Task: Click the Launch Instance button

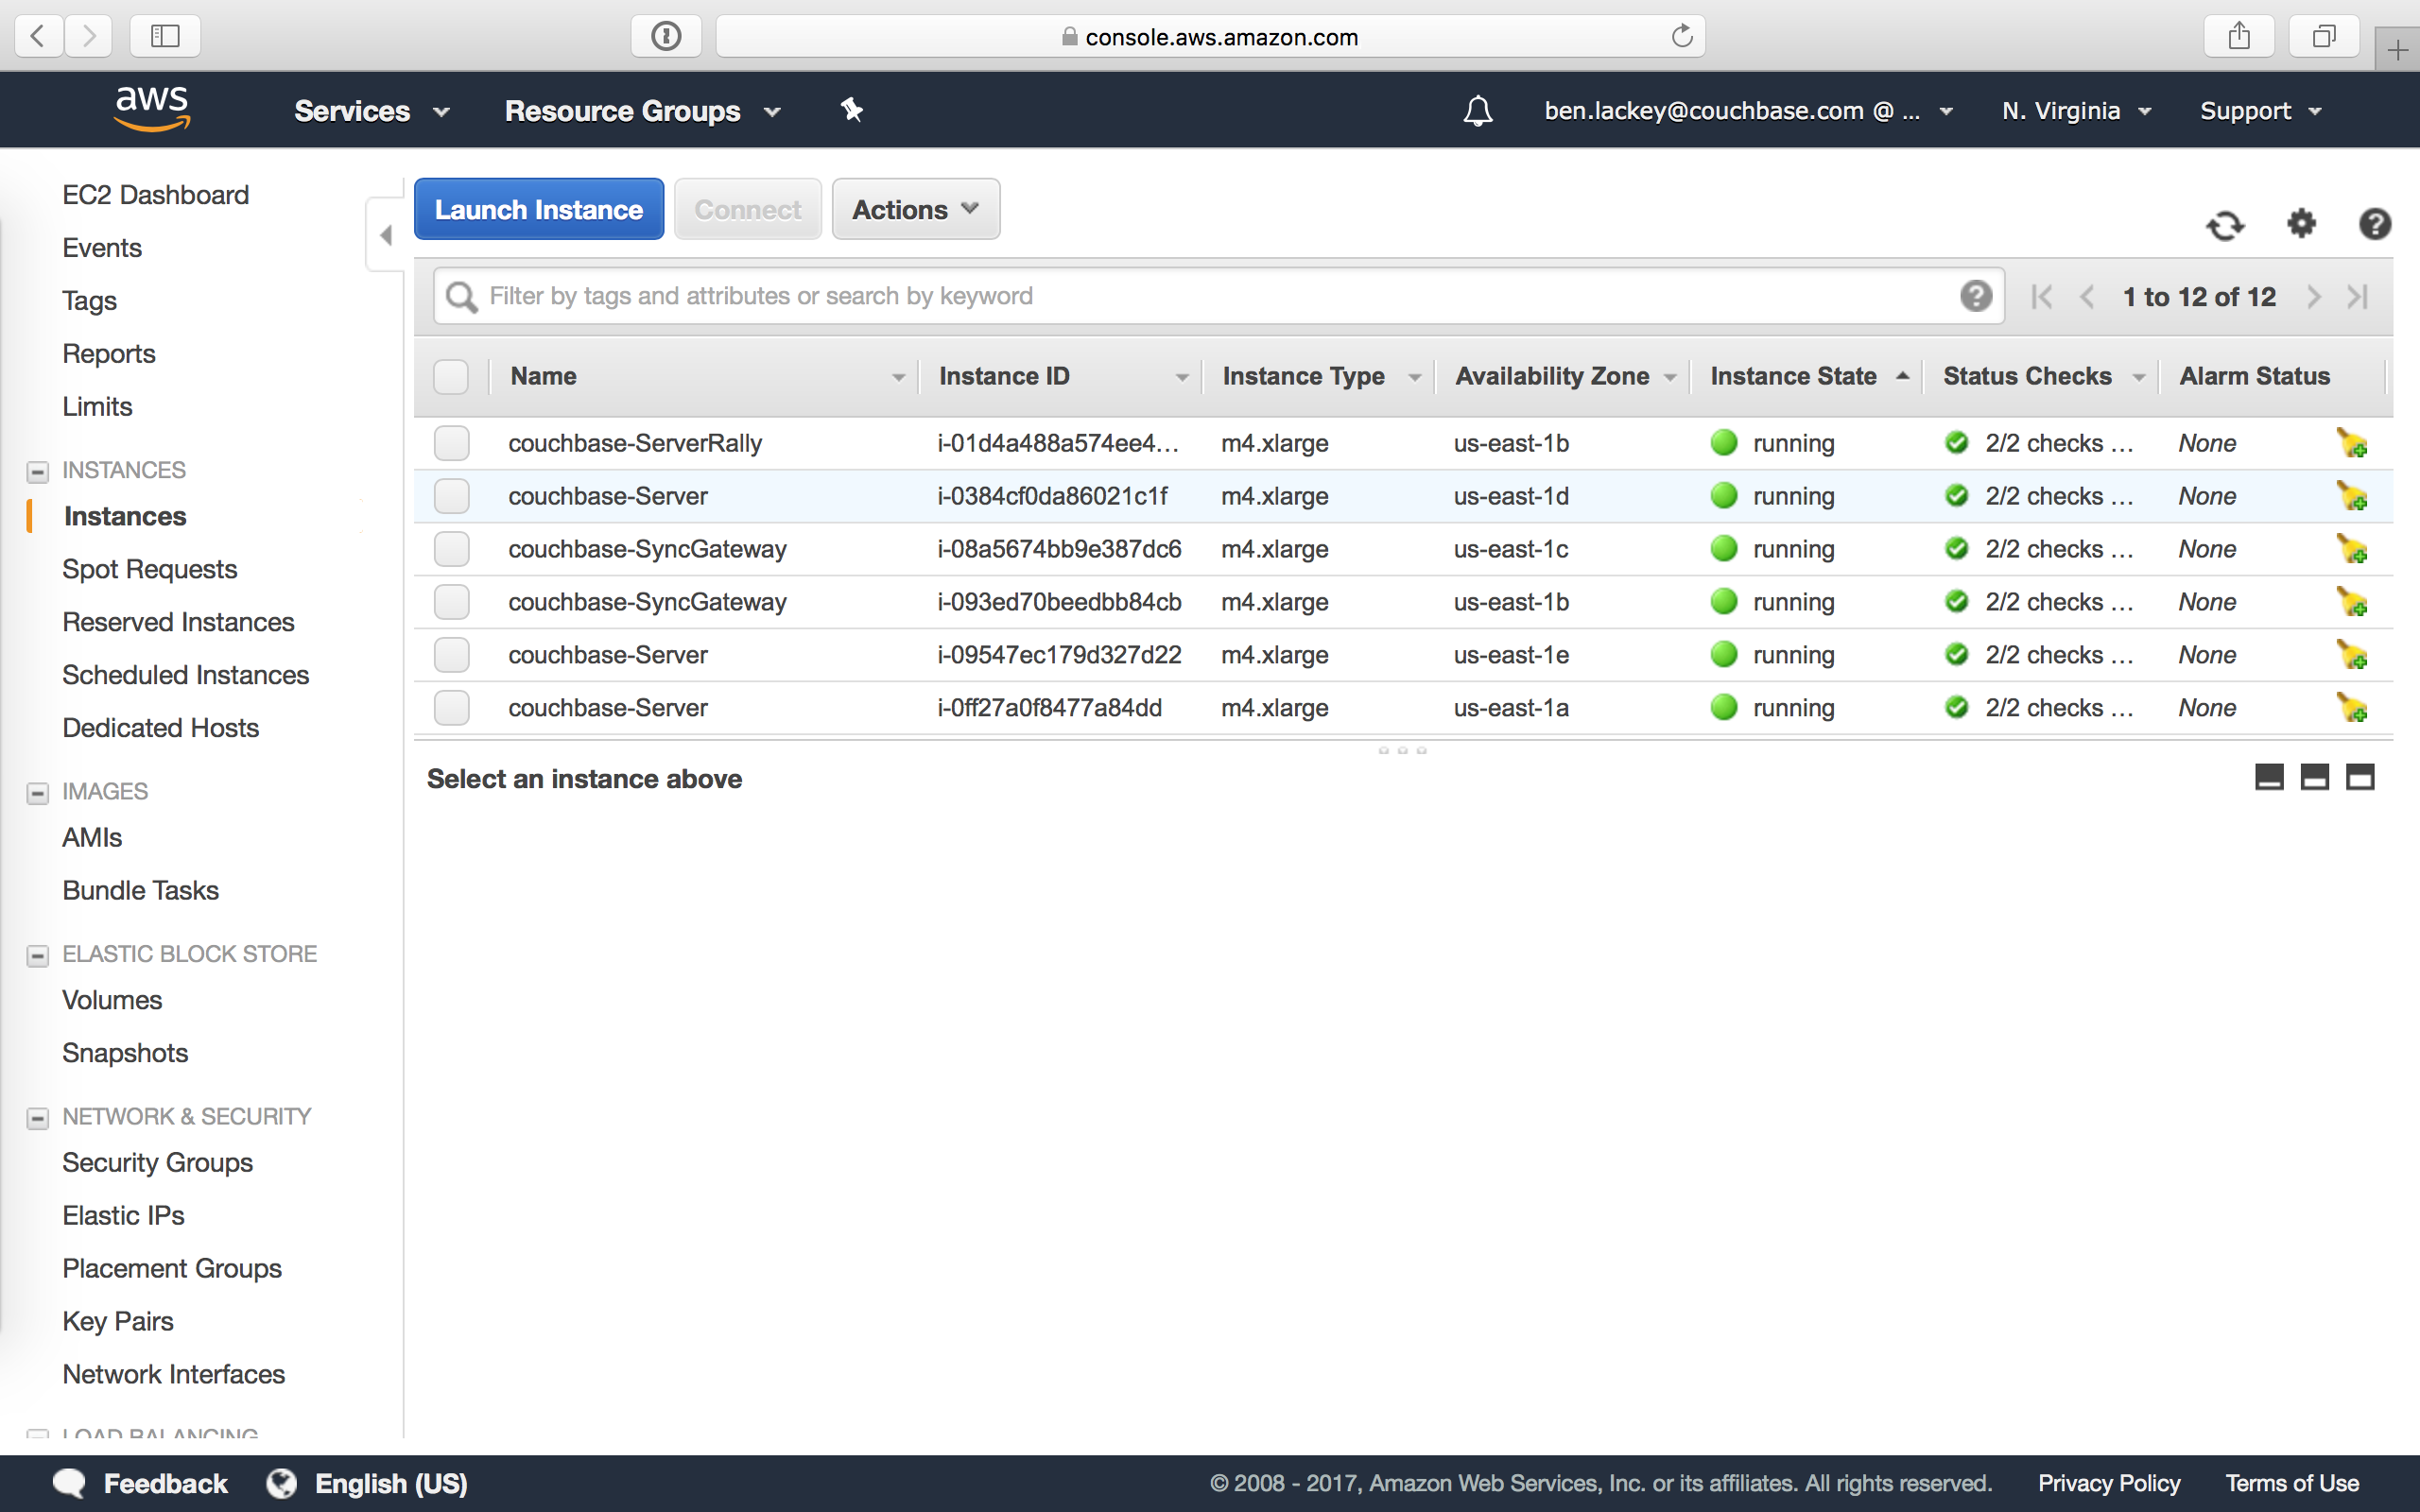Action: click(539, 209)
